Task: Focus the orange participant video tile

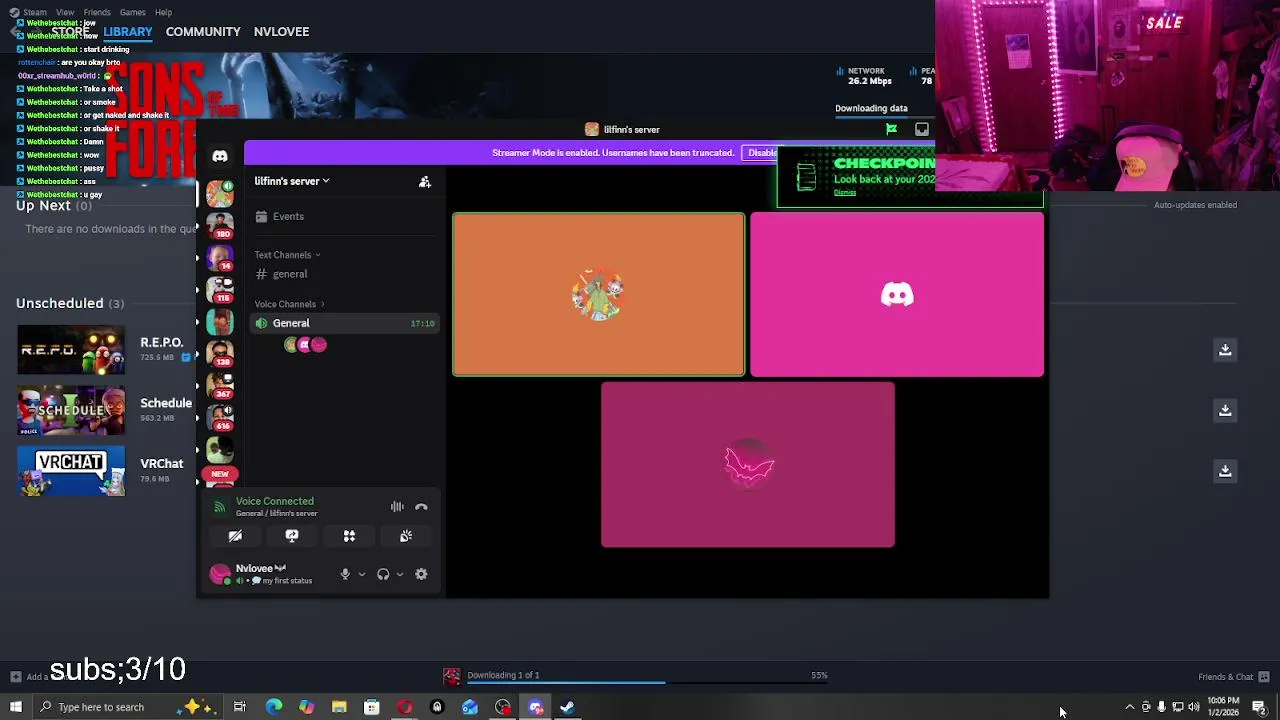Action: 598,294
